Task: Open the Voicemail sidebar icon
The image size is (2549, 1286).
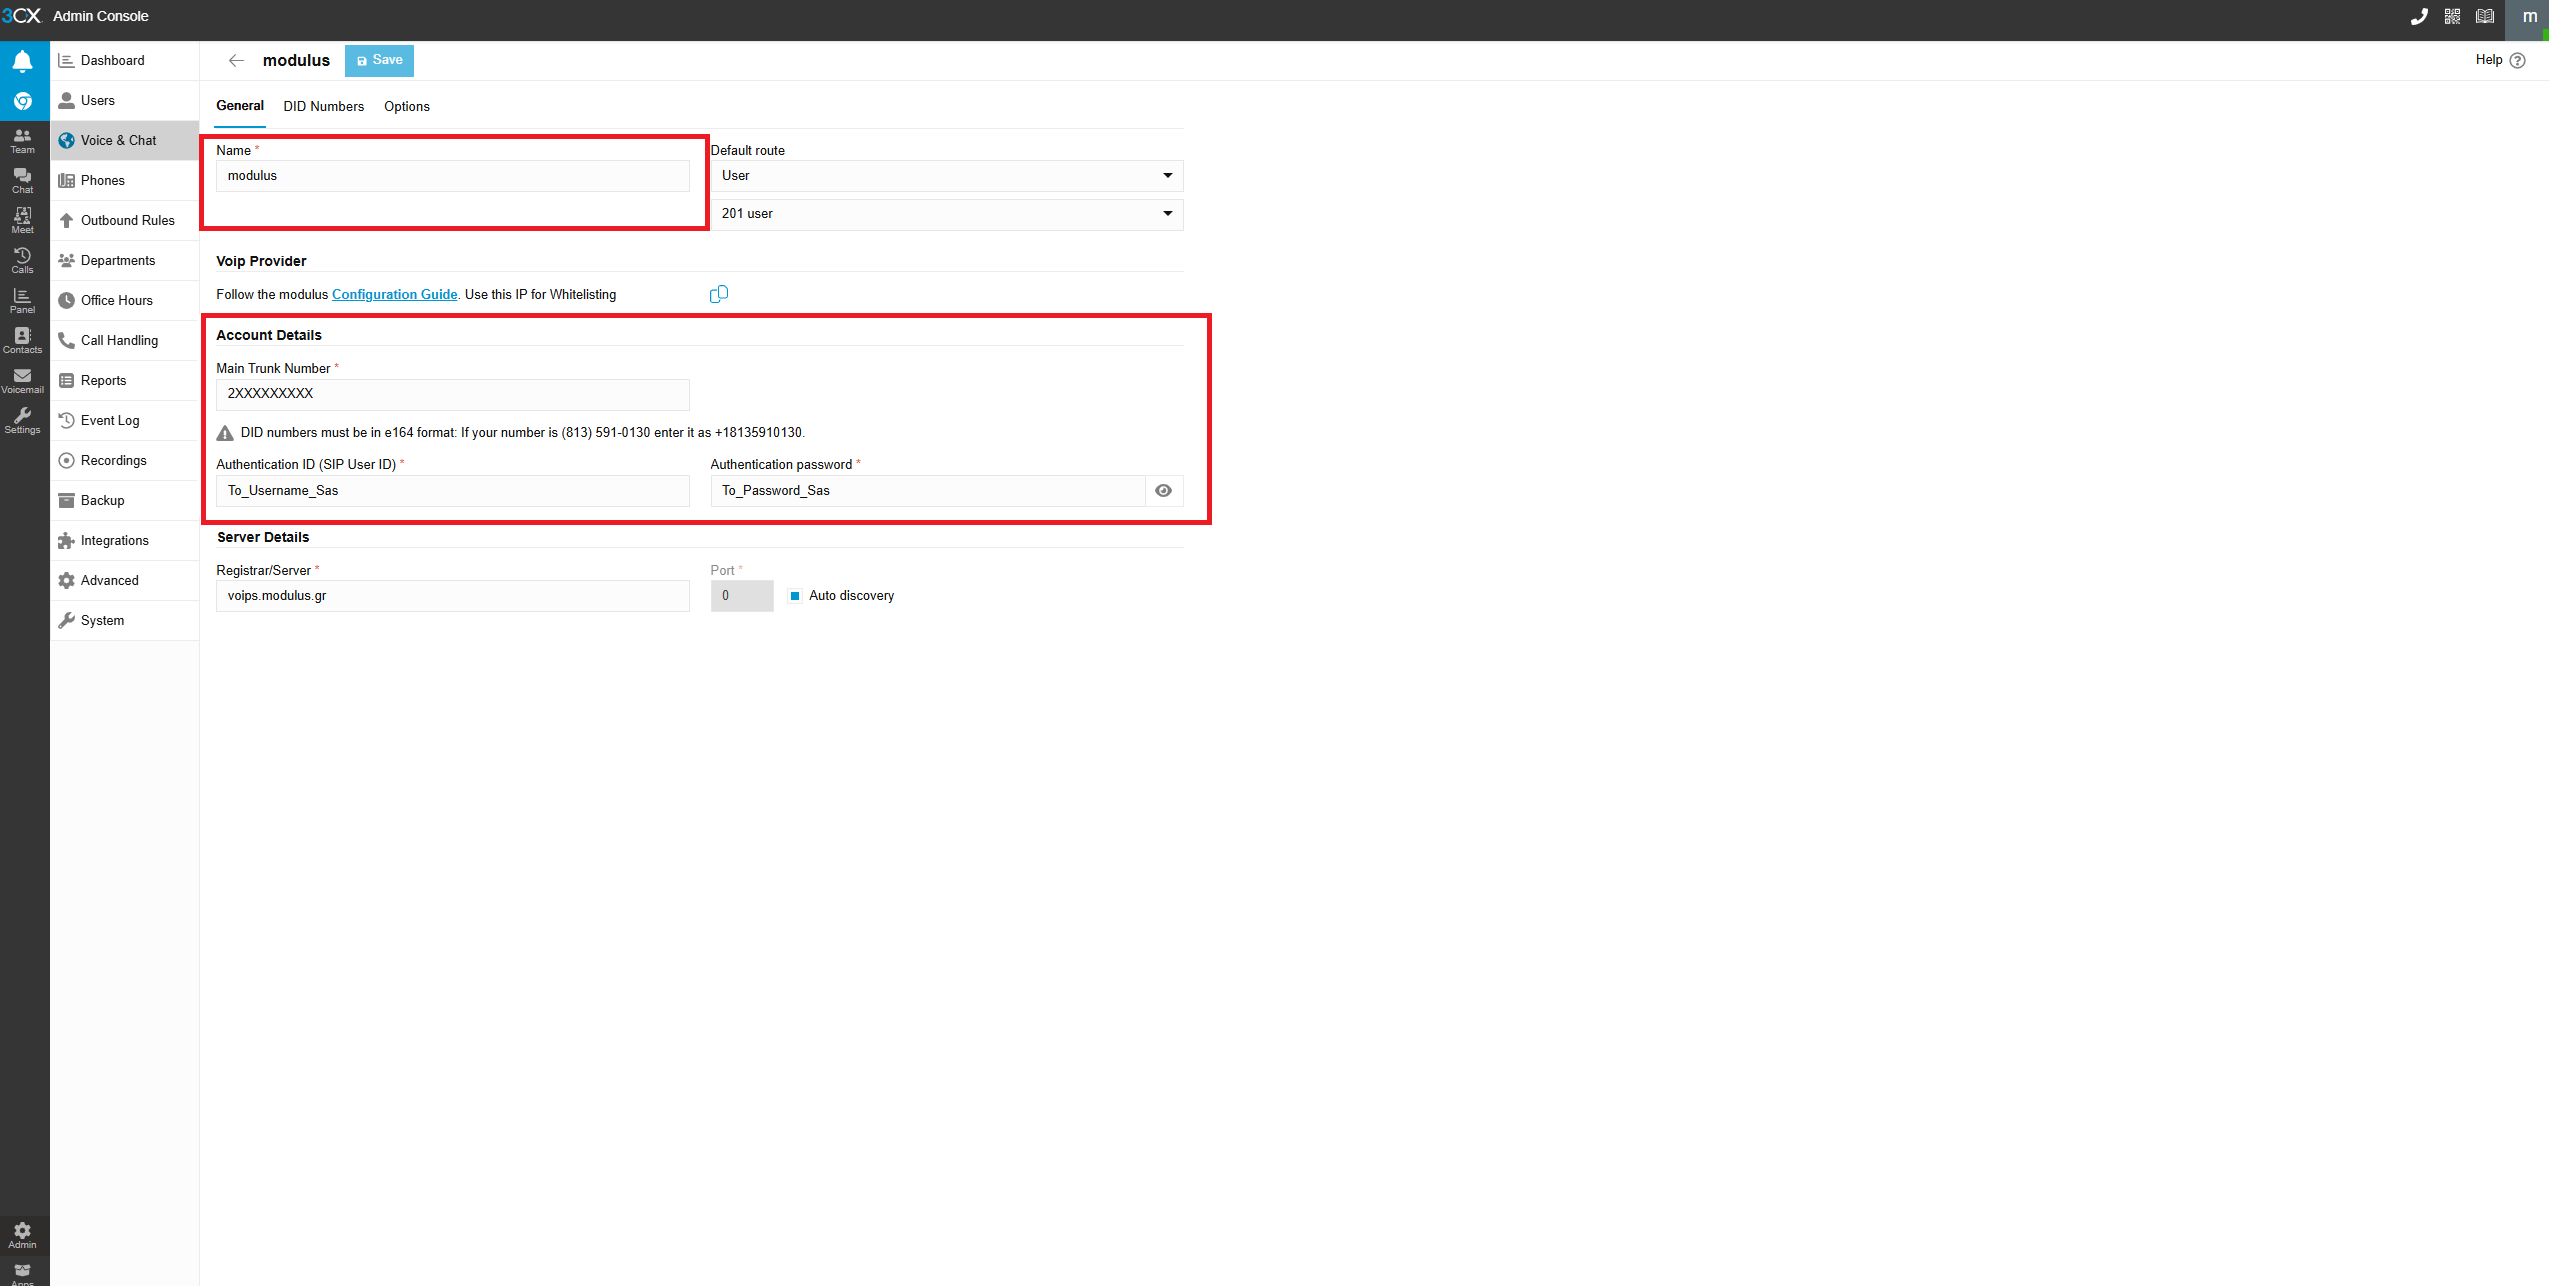Action: coord(22,380)
